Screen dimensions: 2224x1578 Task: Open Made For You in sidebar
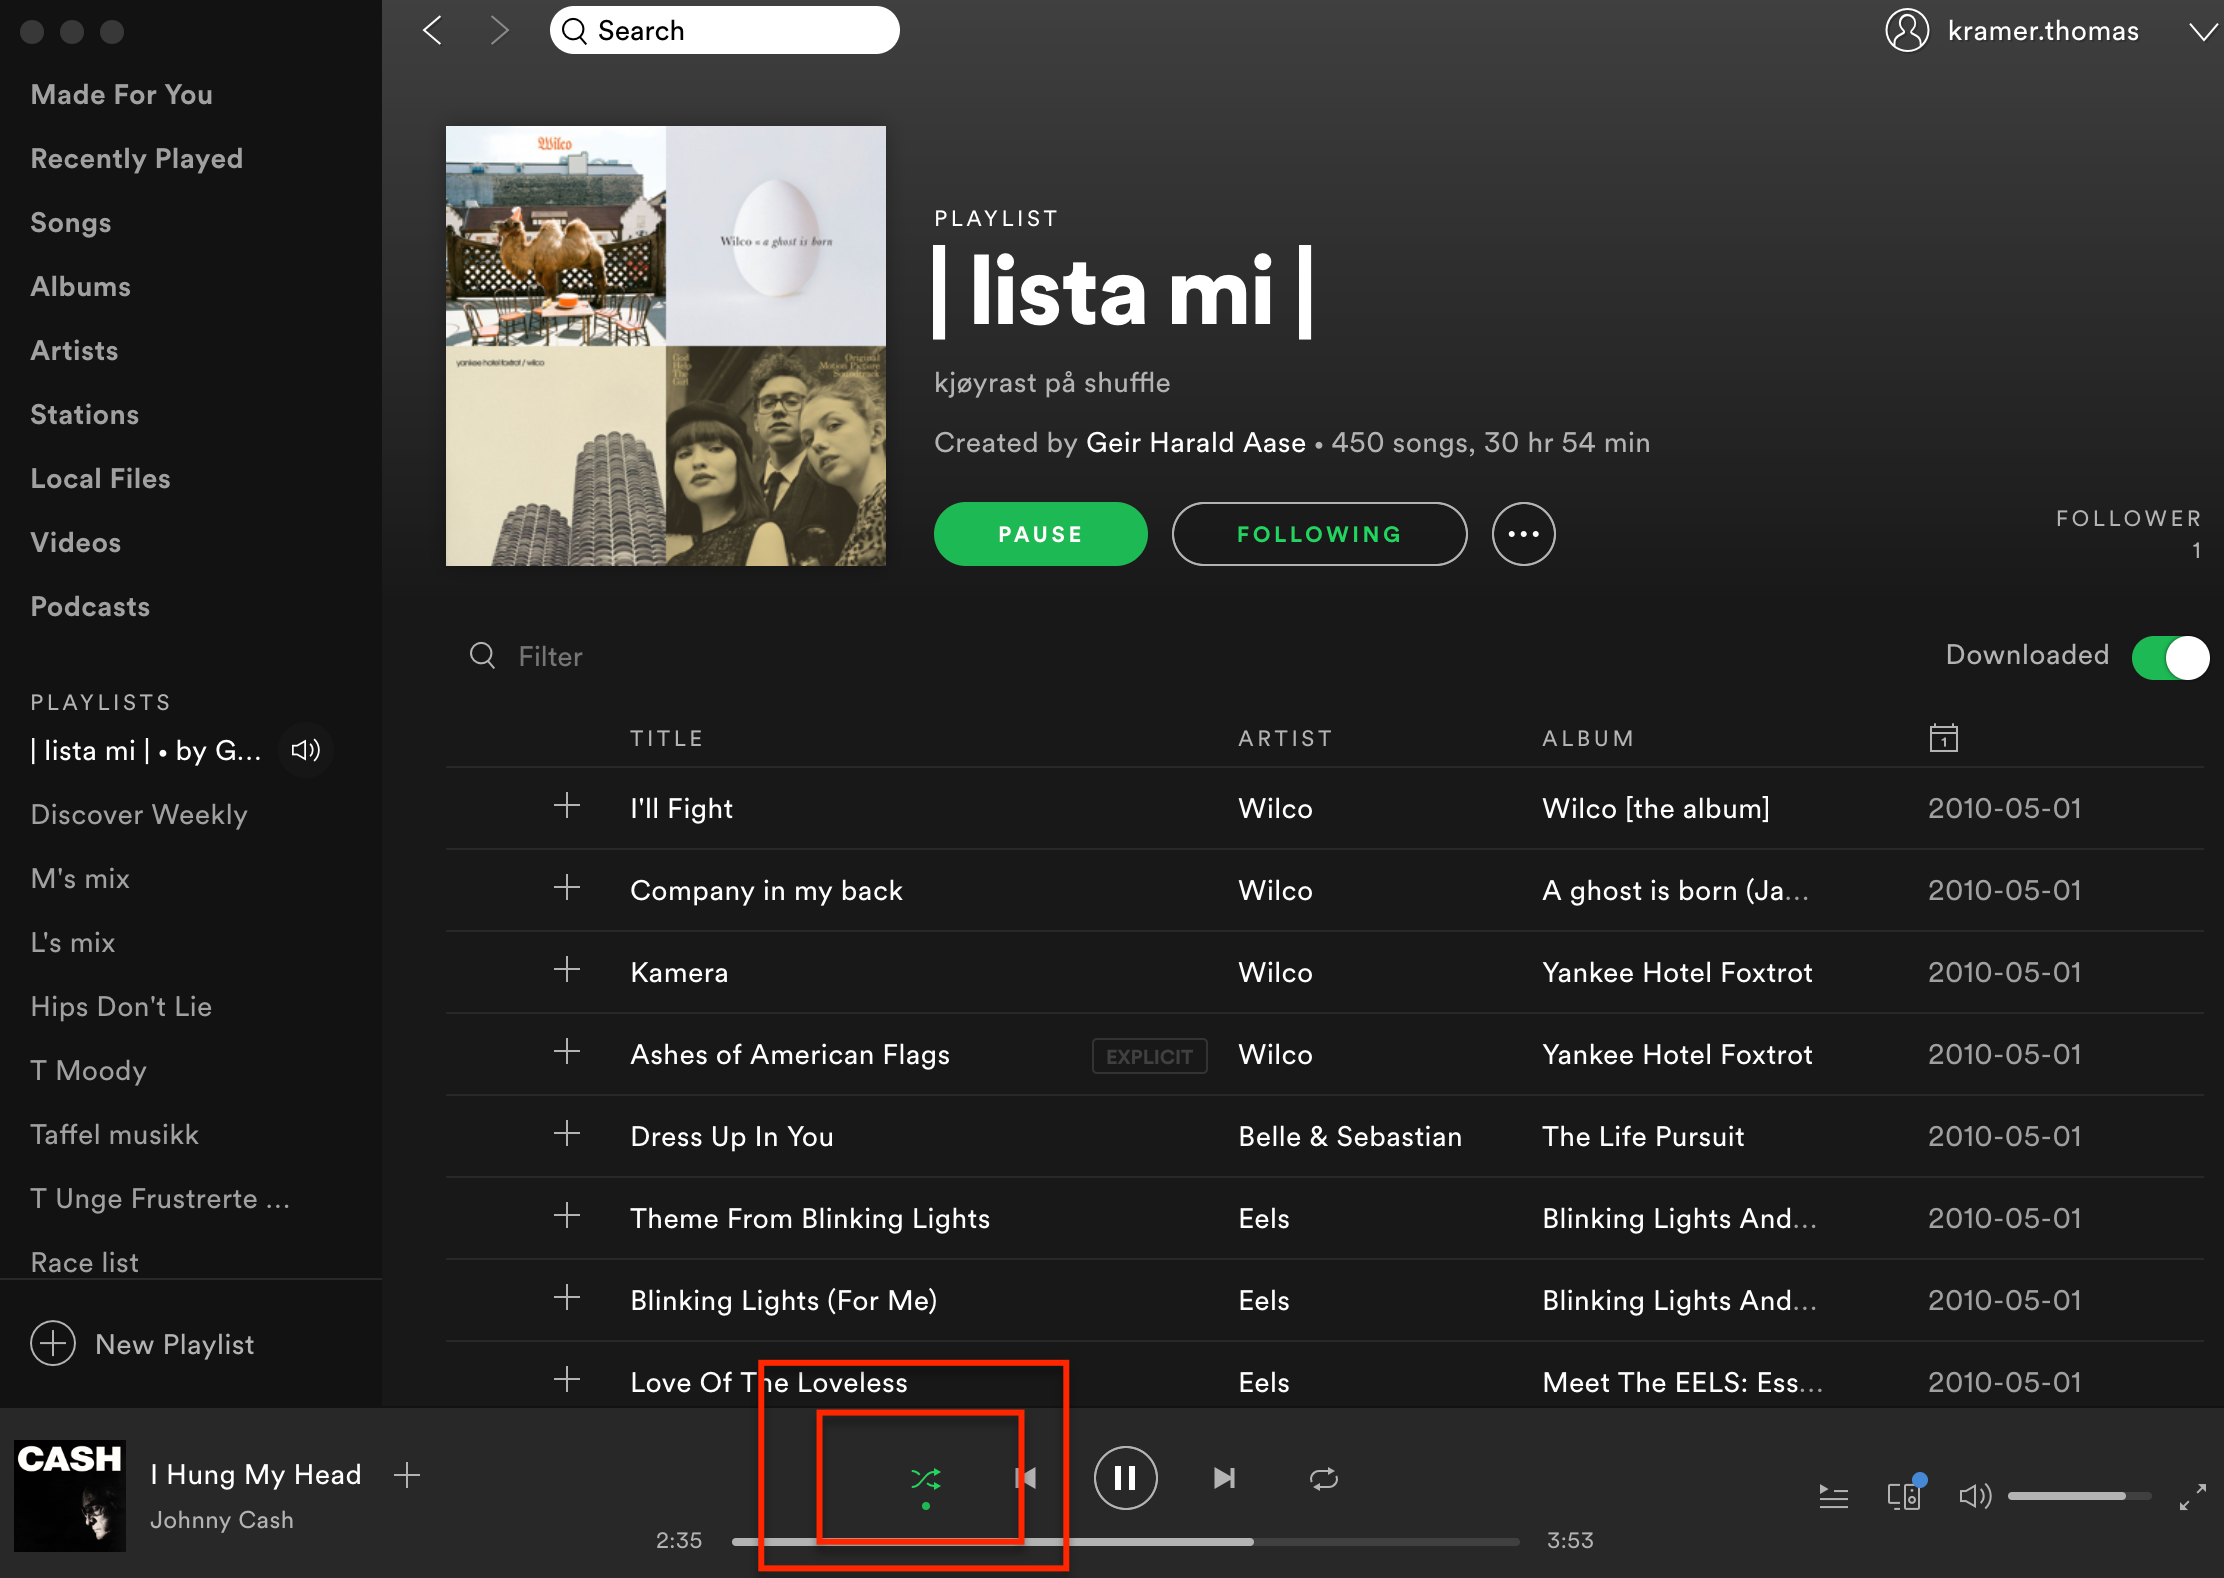122,95
